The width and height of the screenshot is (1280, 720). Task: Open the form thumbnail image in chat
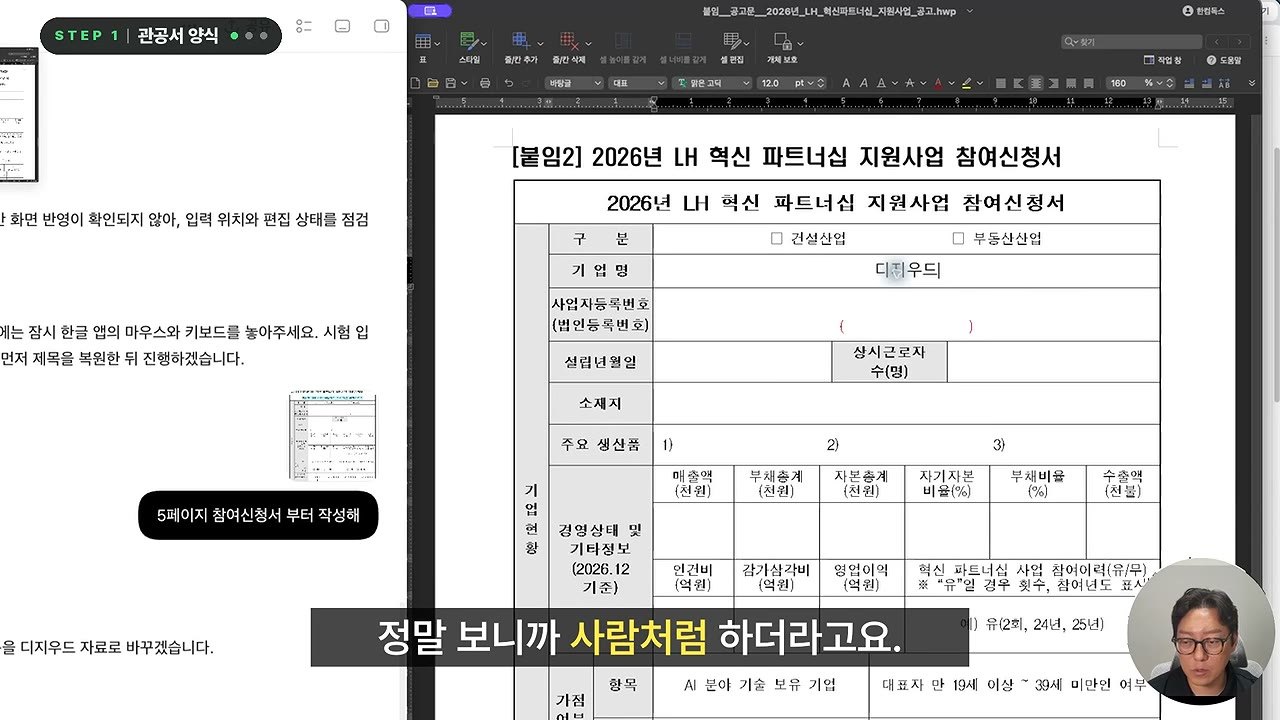click(333, 436)
